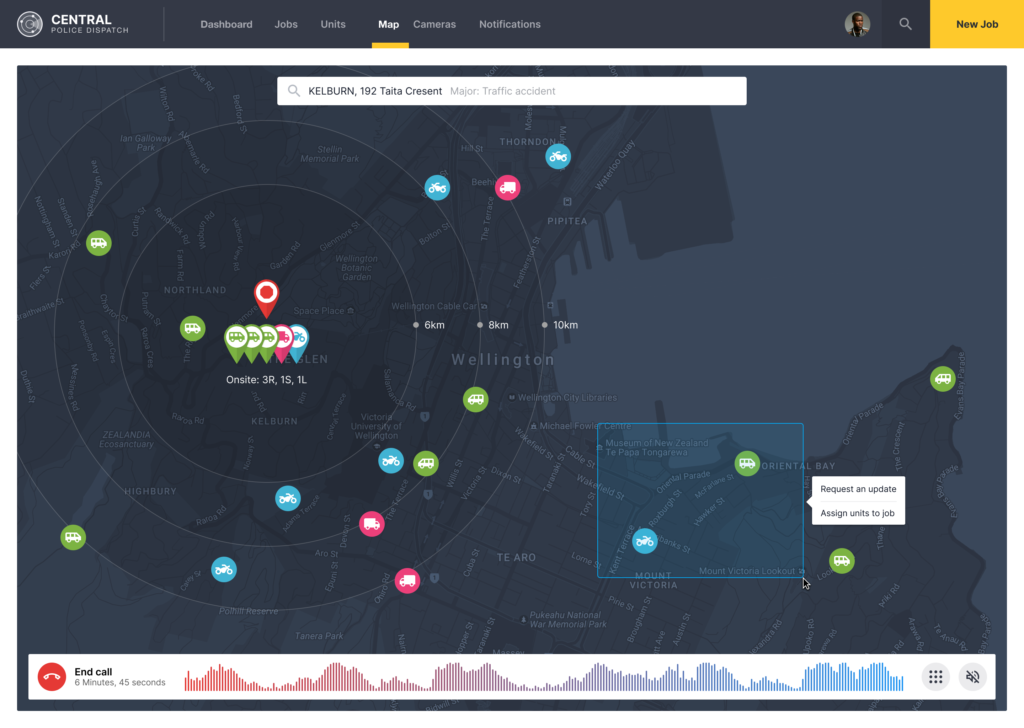Select the green bus marker in Highbury
The image size is (1024, 728).
(73, 537)
